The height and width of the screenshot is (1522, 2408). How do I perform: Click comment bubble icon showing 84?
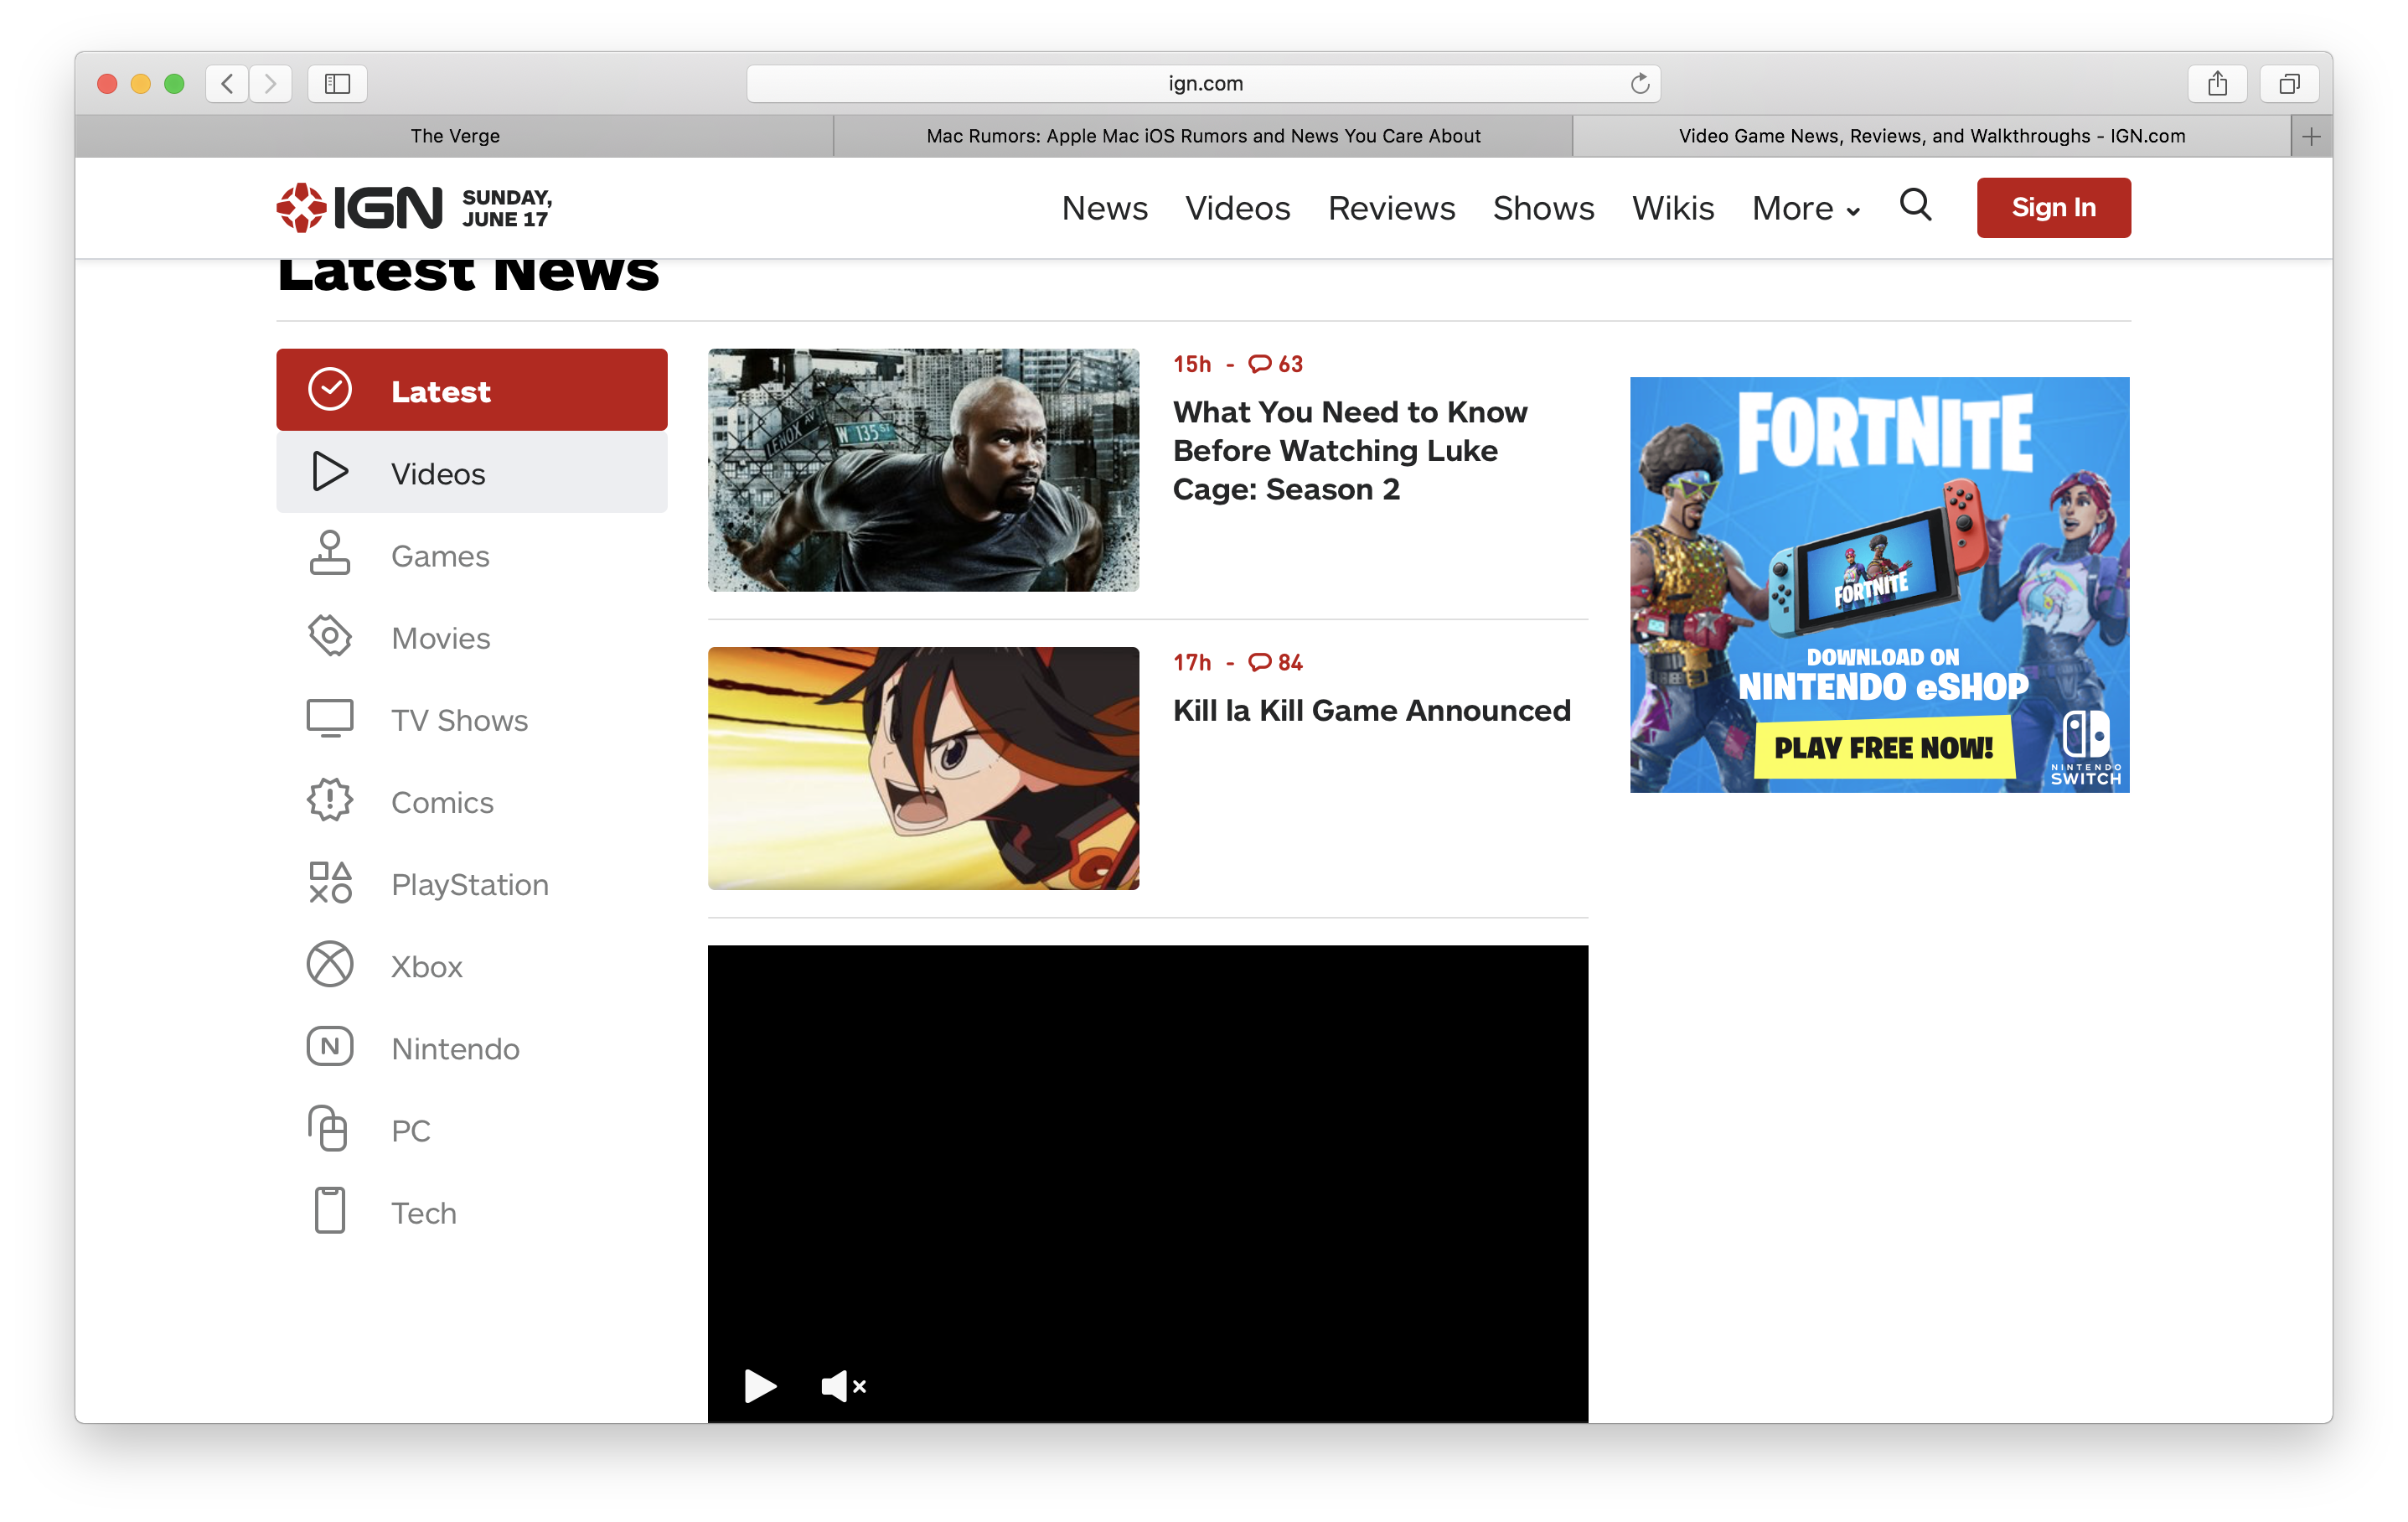point(1259,663)
